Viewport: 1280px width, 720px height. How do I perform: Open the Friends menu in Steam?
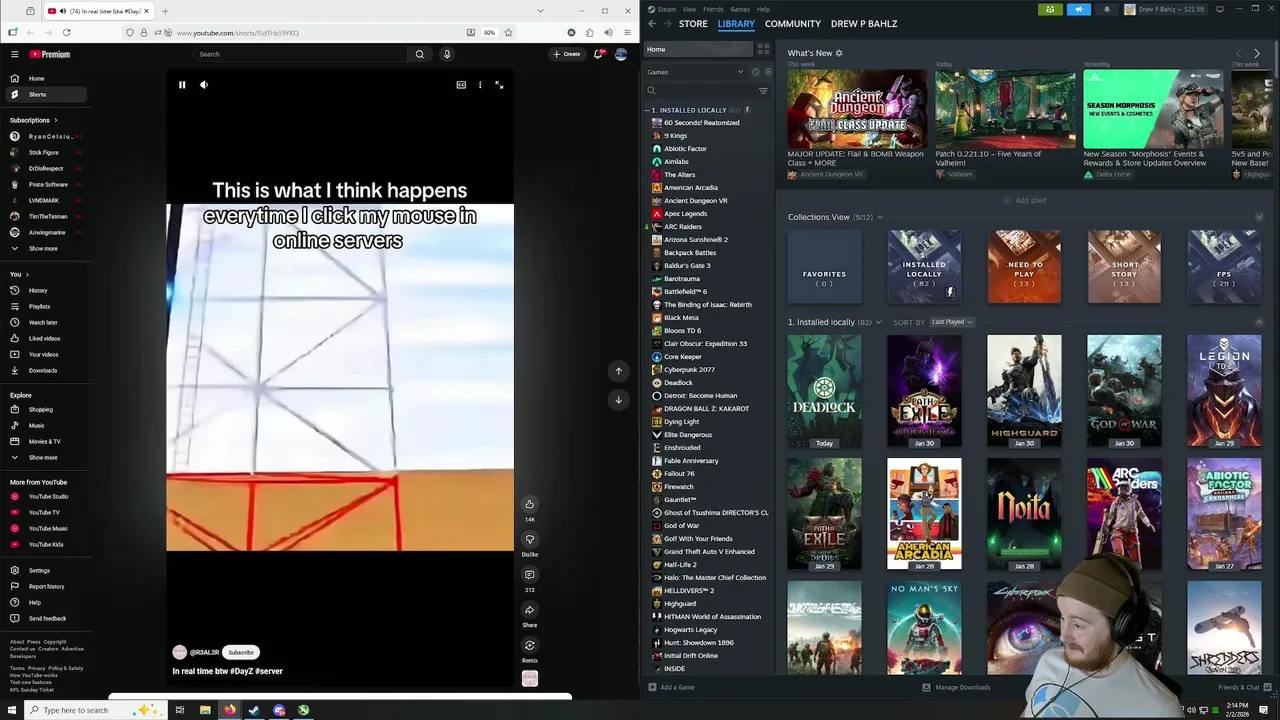pos(713,9)
